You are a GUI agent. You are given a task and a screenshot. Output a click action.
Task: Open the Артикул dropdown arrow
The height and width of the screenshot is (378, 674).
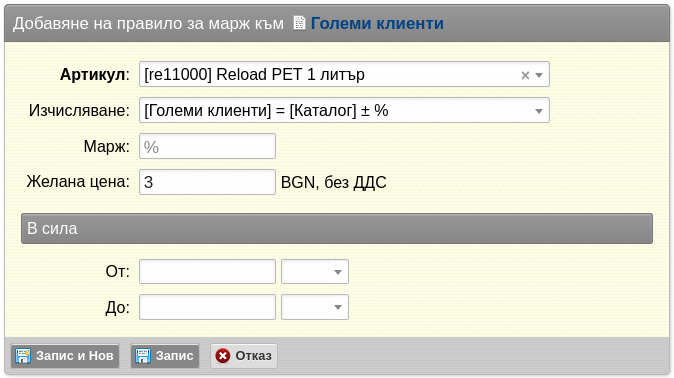(x=539, y=75)
